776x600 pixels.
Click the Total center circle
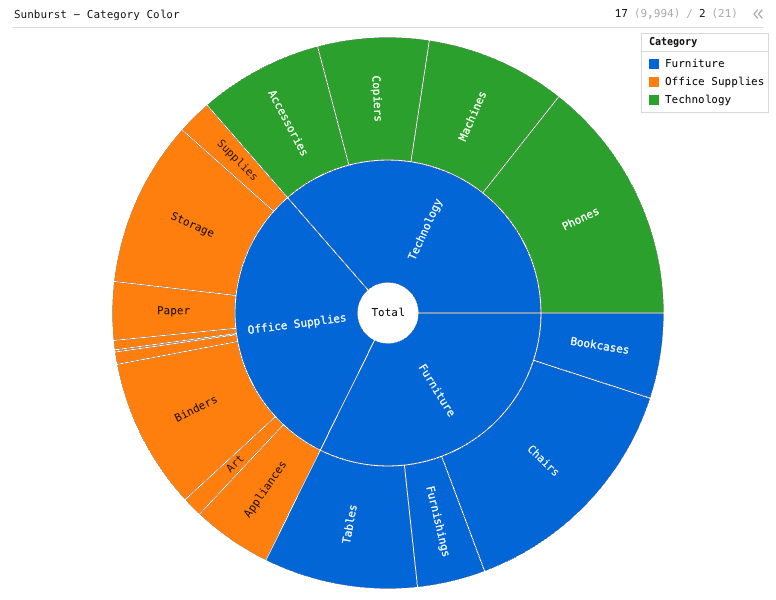point(388,312)
